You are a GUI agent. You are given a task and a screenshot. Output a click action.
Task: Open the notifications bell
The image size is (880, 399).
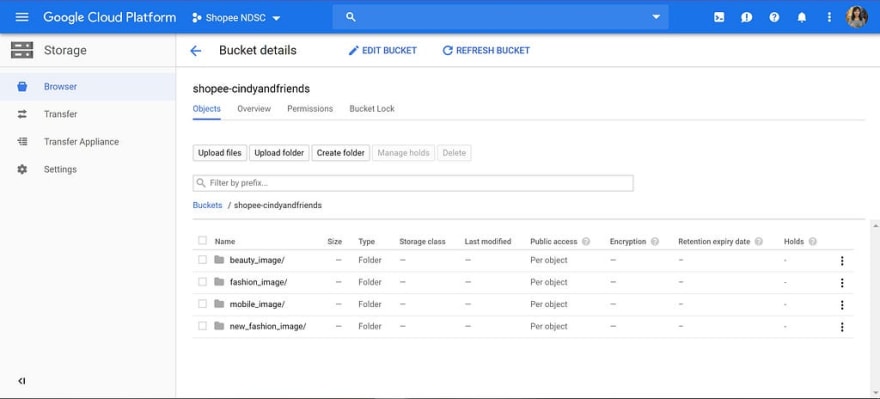[802, 17]
